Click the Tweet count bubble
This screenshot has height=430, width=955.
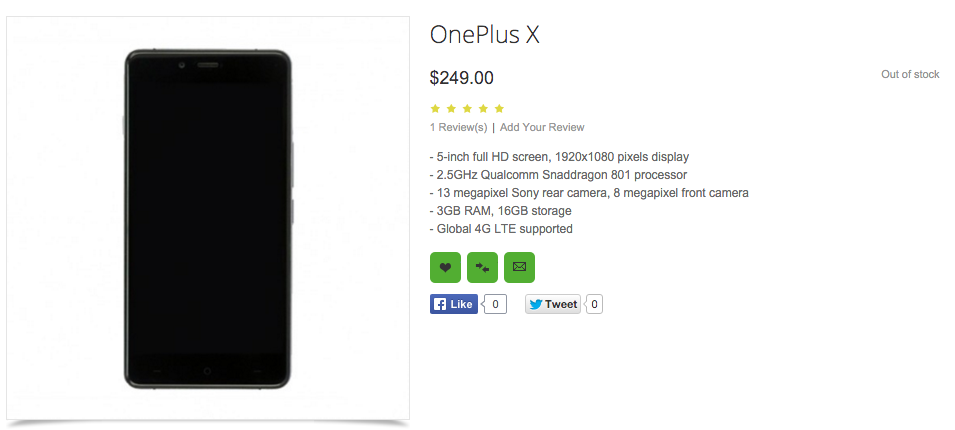coord(594,304)
